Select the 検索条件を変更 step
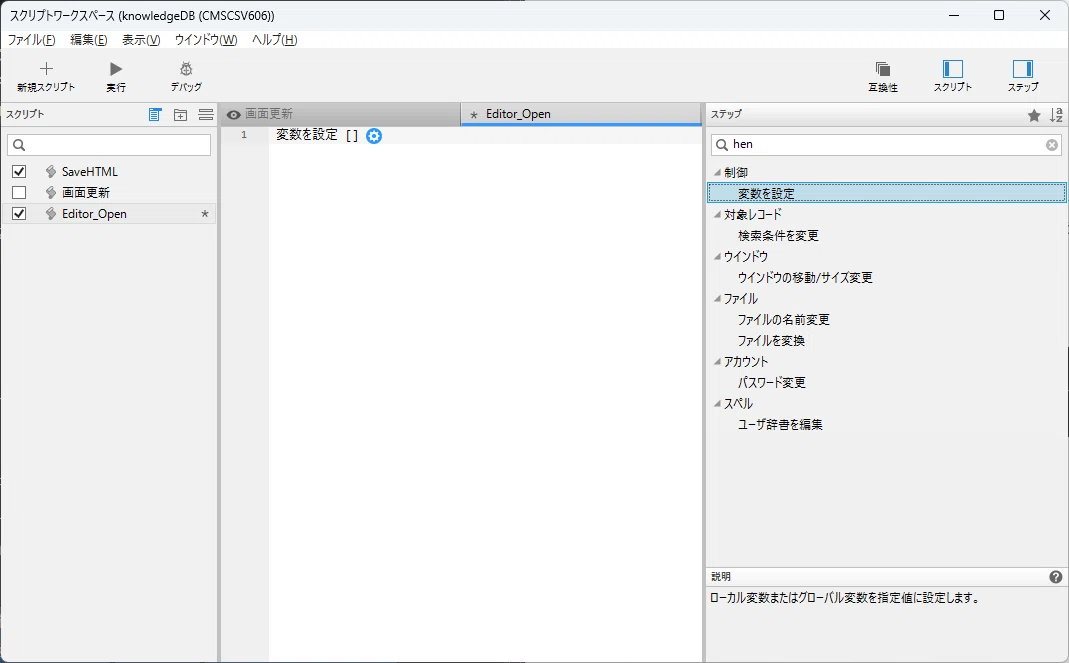1069x663 pixels. (x=778, y=236)
